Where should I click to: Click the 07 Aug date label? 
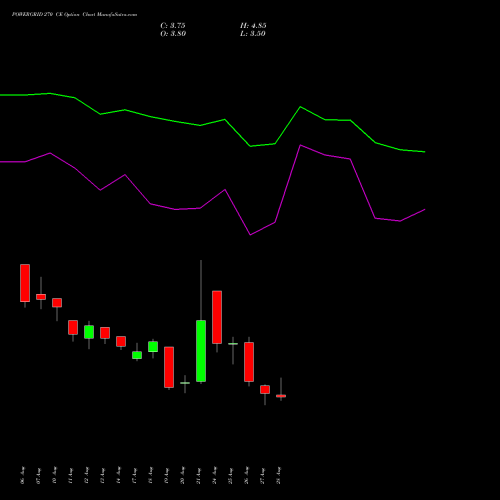pos(39,475)
